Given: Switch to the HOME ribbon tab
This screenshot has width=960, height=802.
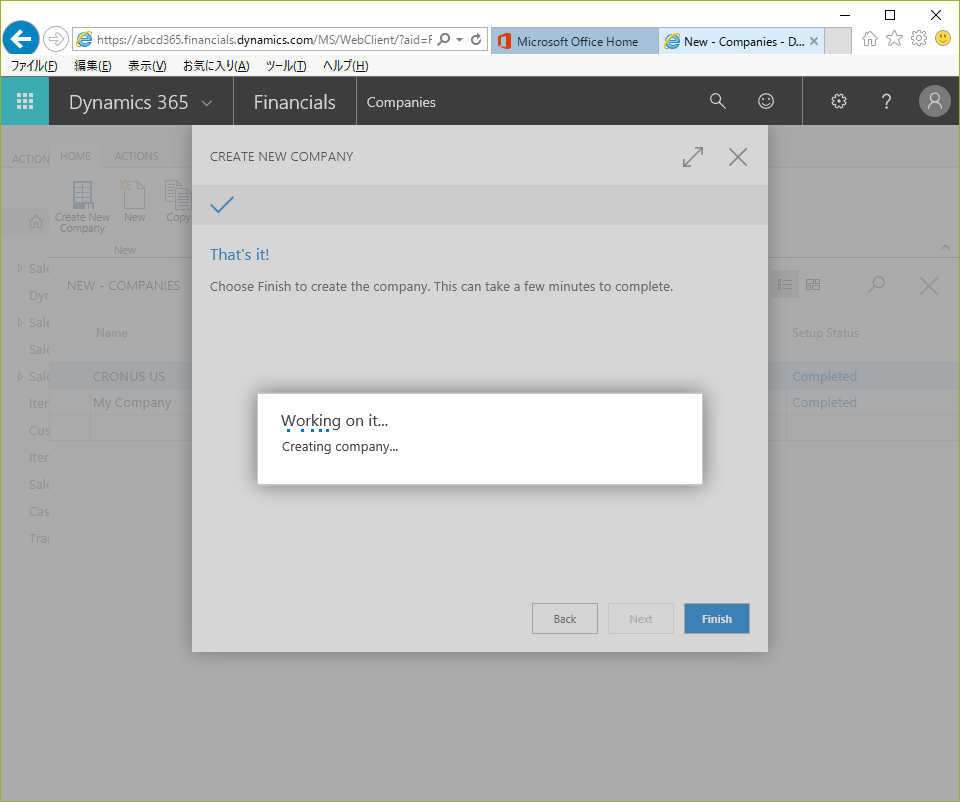Looking at the screenshot, I should coord(75,156).
